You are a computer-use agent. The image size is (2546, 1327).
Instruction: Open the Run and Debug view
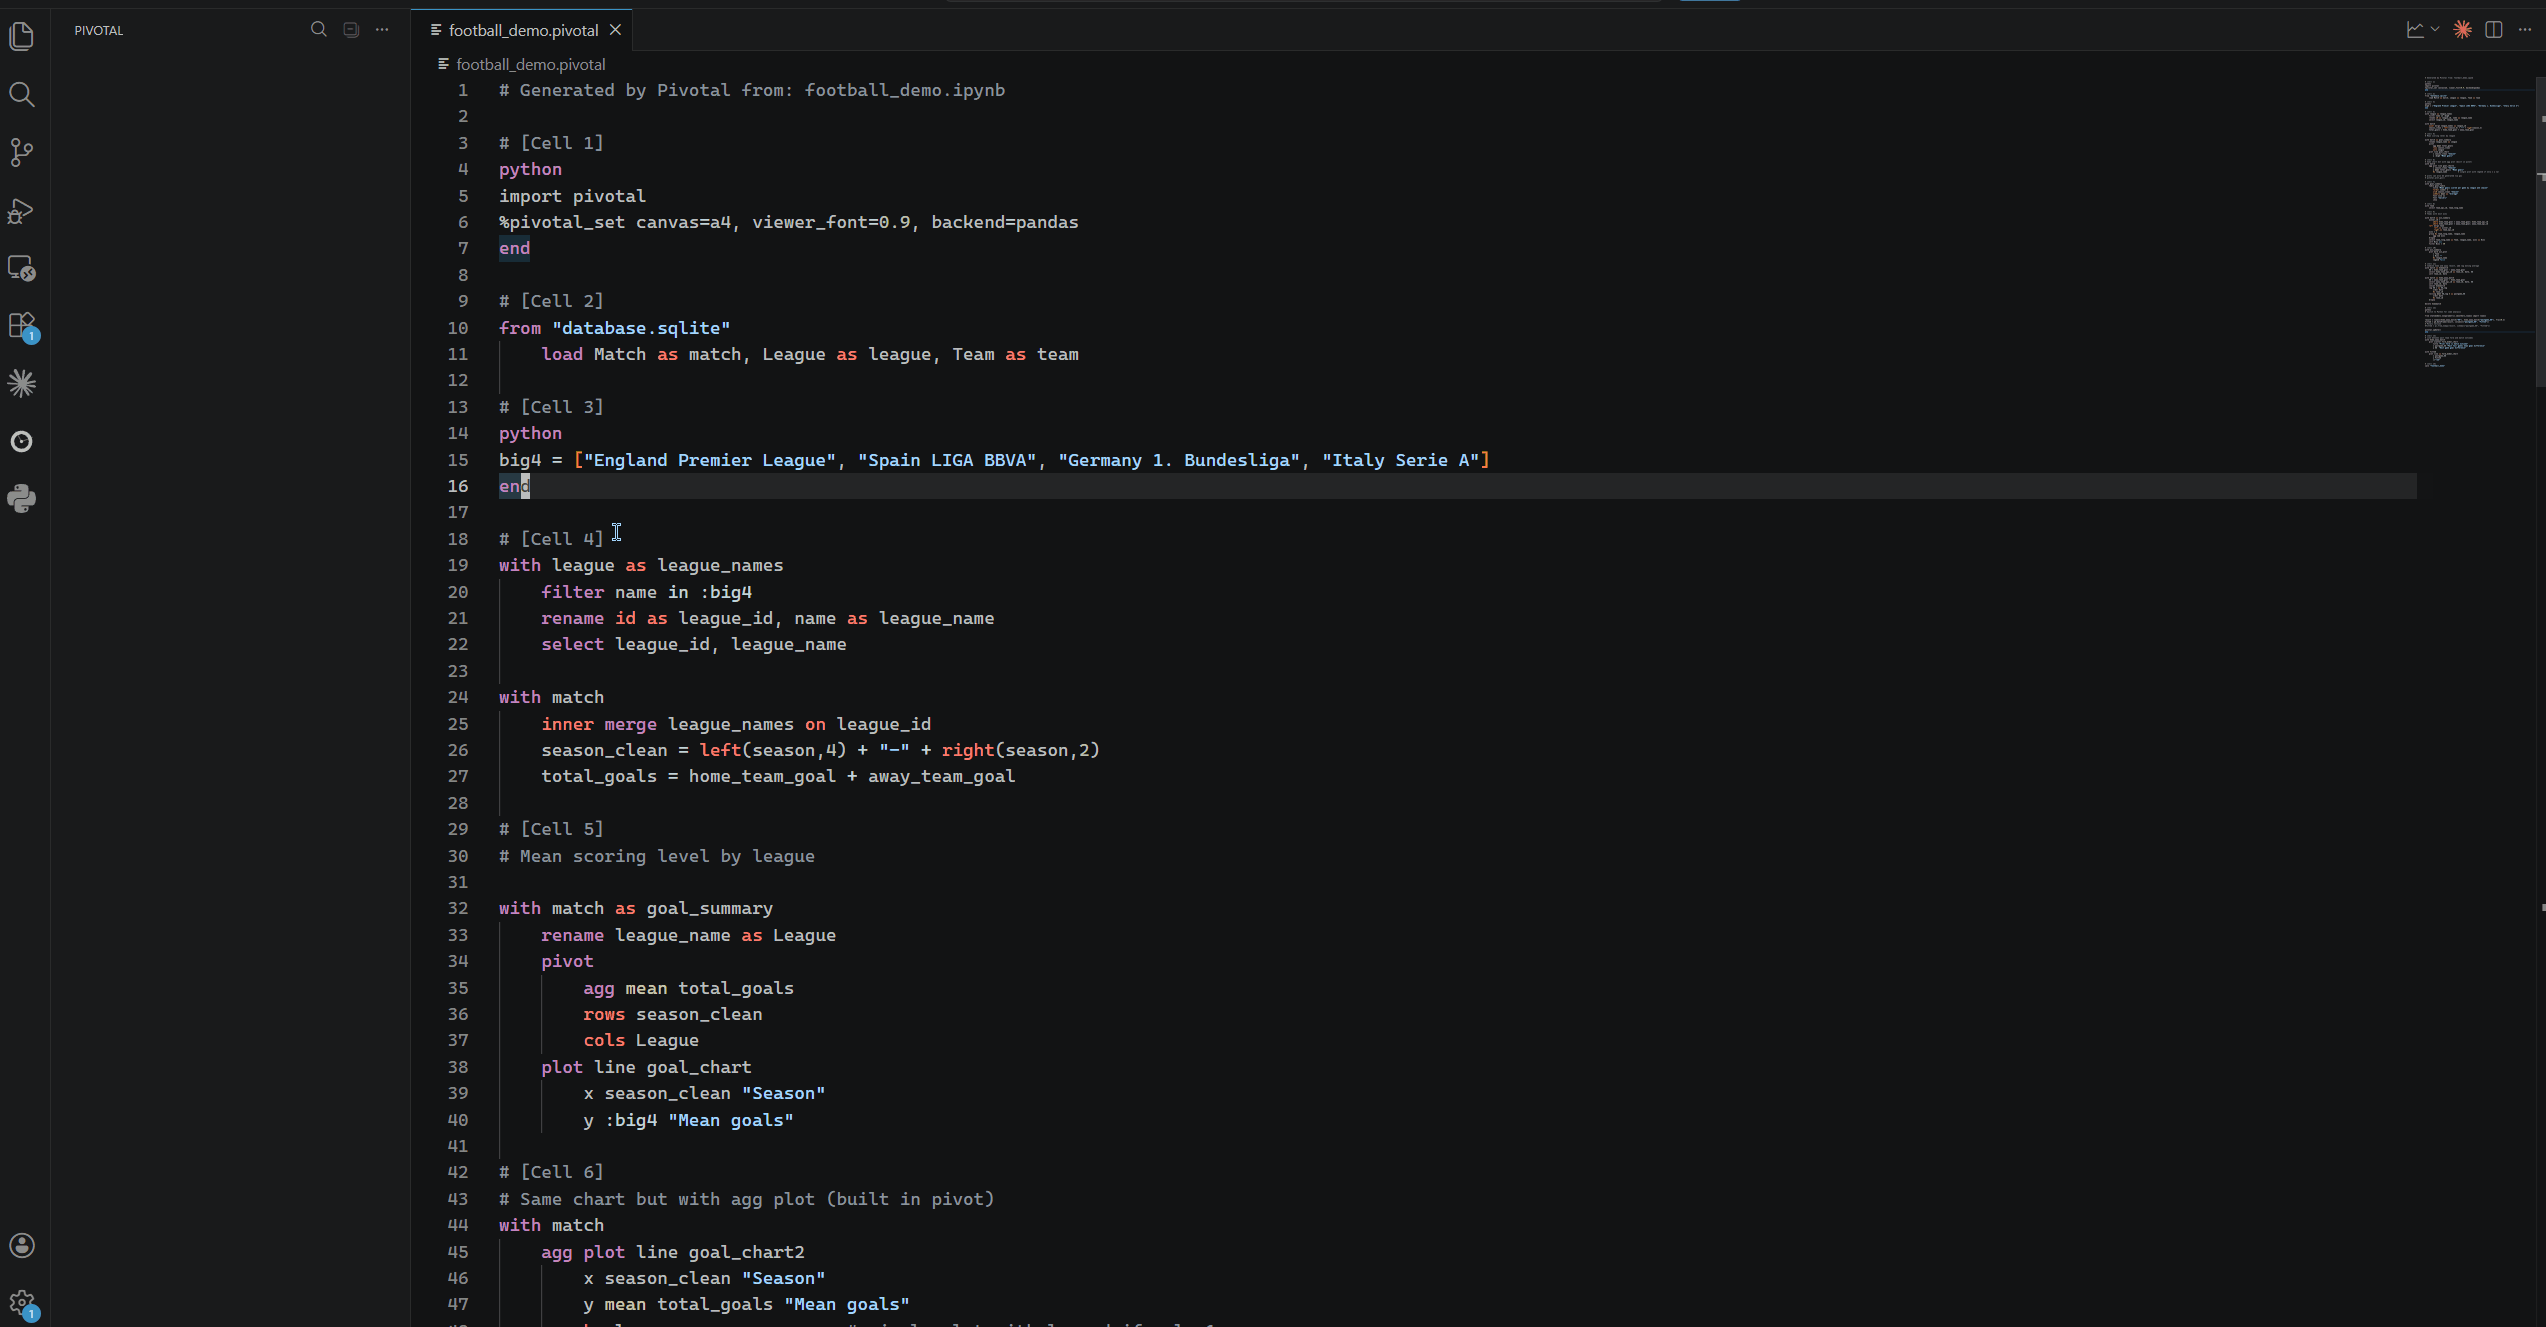(22, 211)
